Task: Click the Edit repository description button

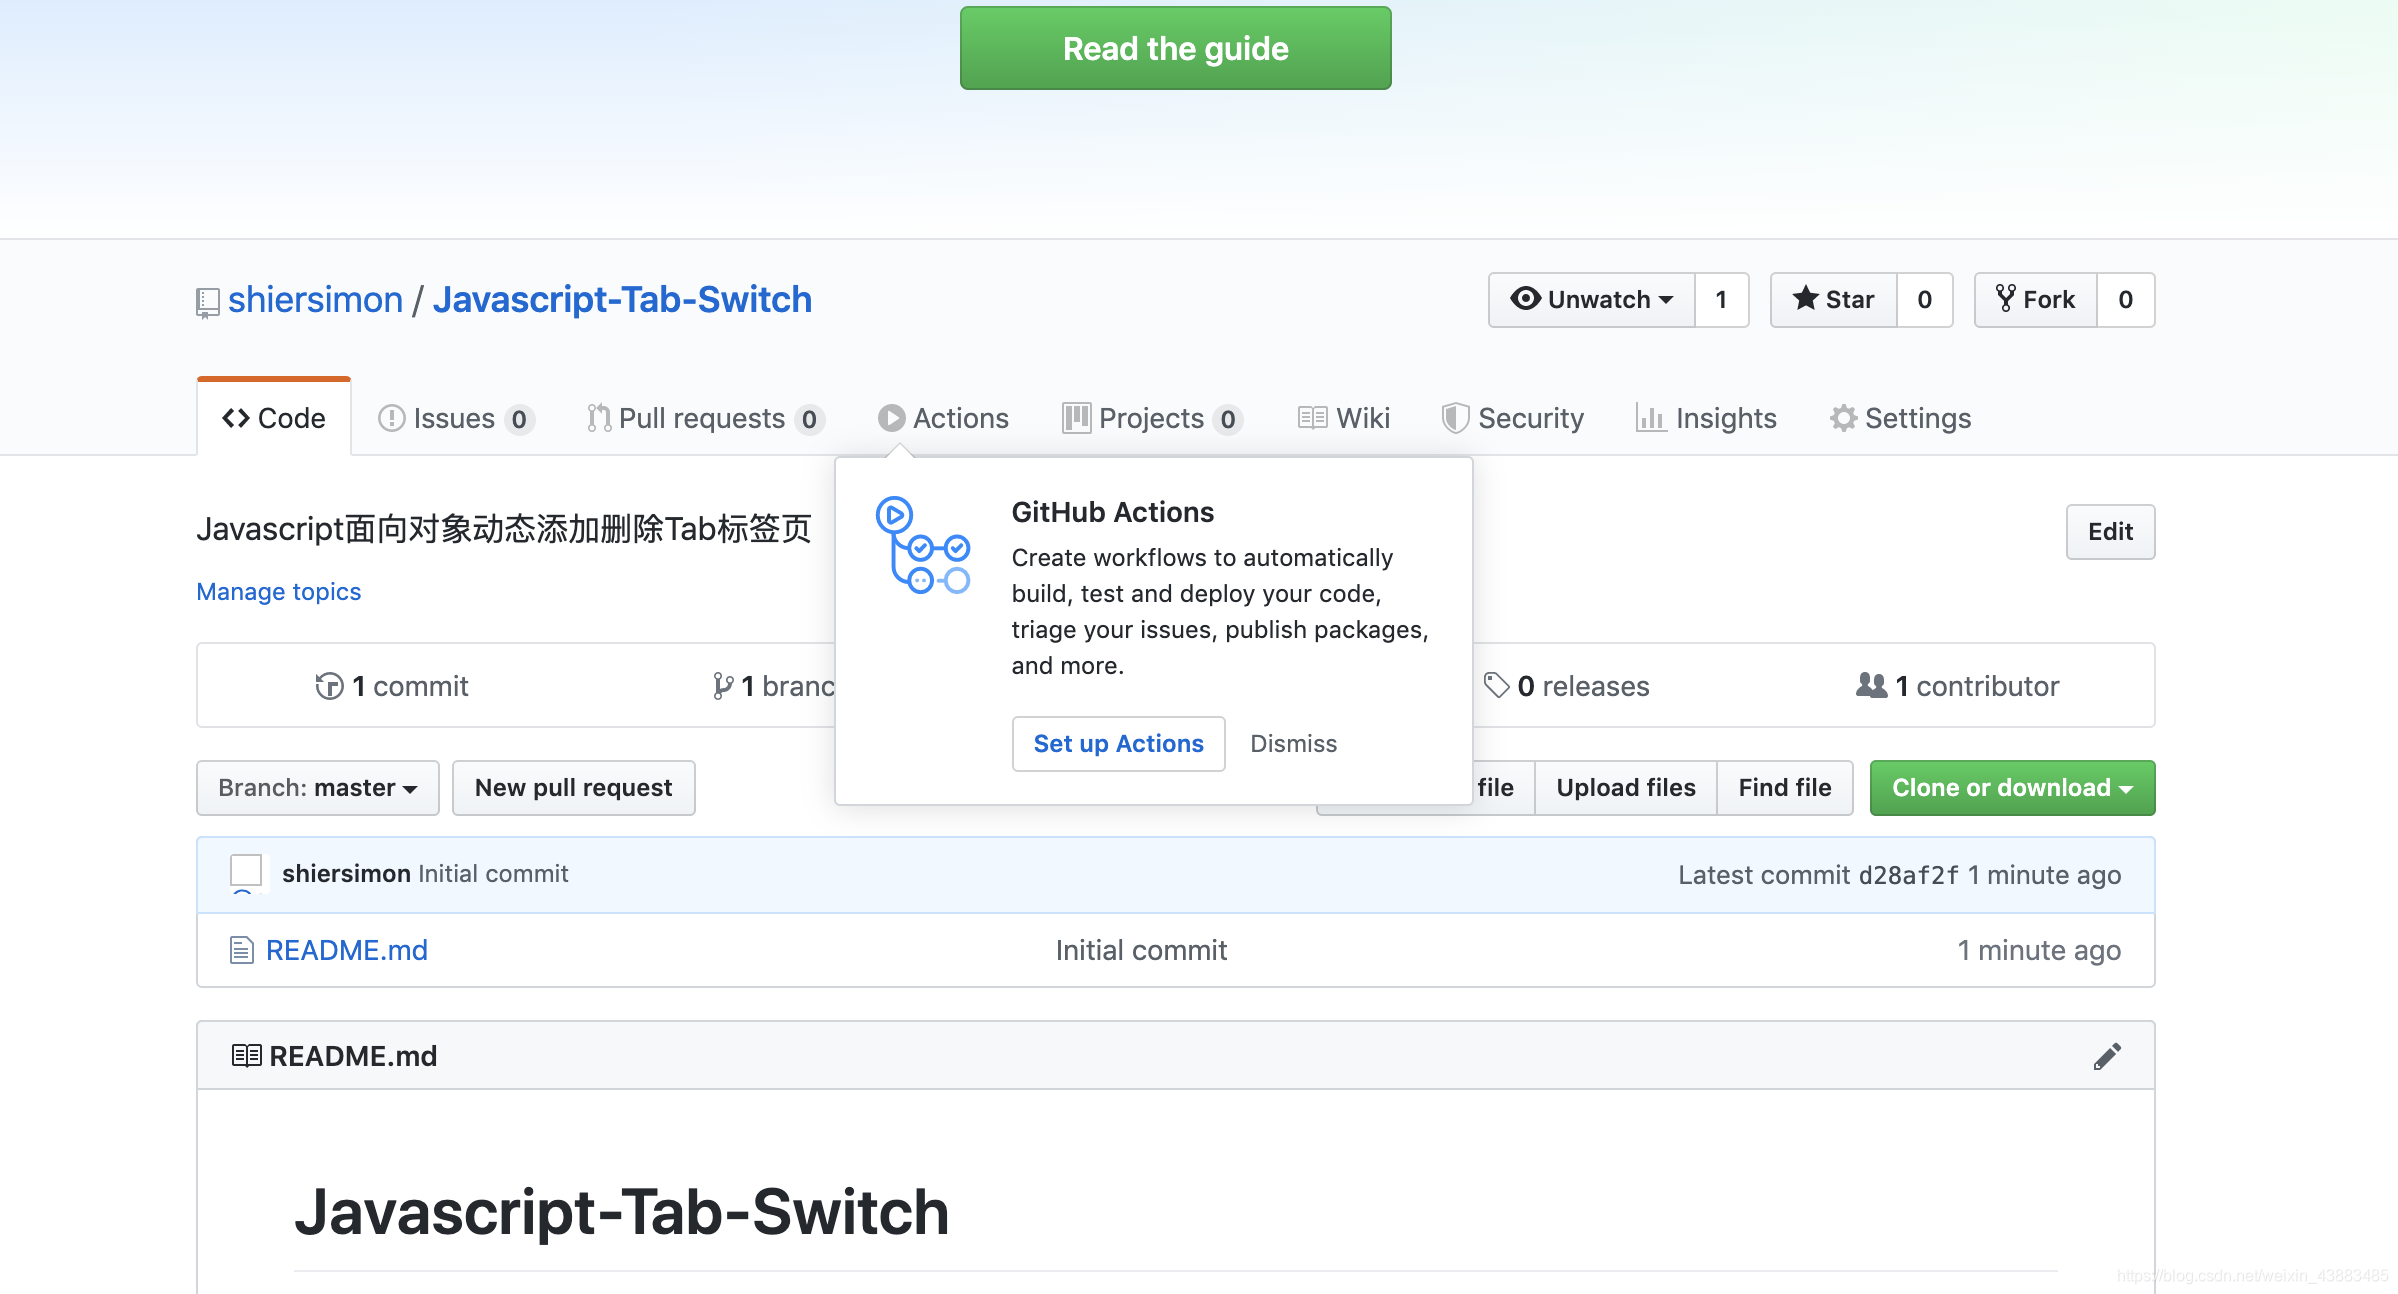Action: [2111, 531]
